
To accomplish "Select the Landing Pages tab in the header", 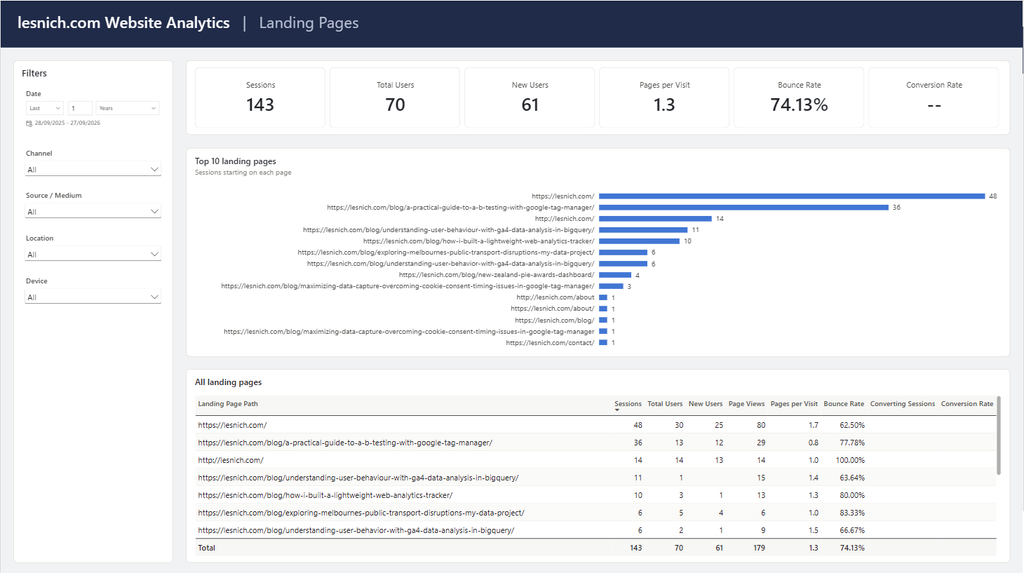I will 309,23.
